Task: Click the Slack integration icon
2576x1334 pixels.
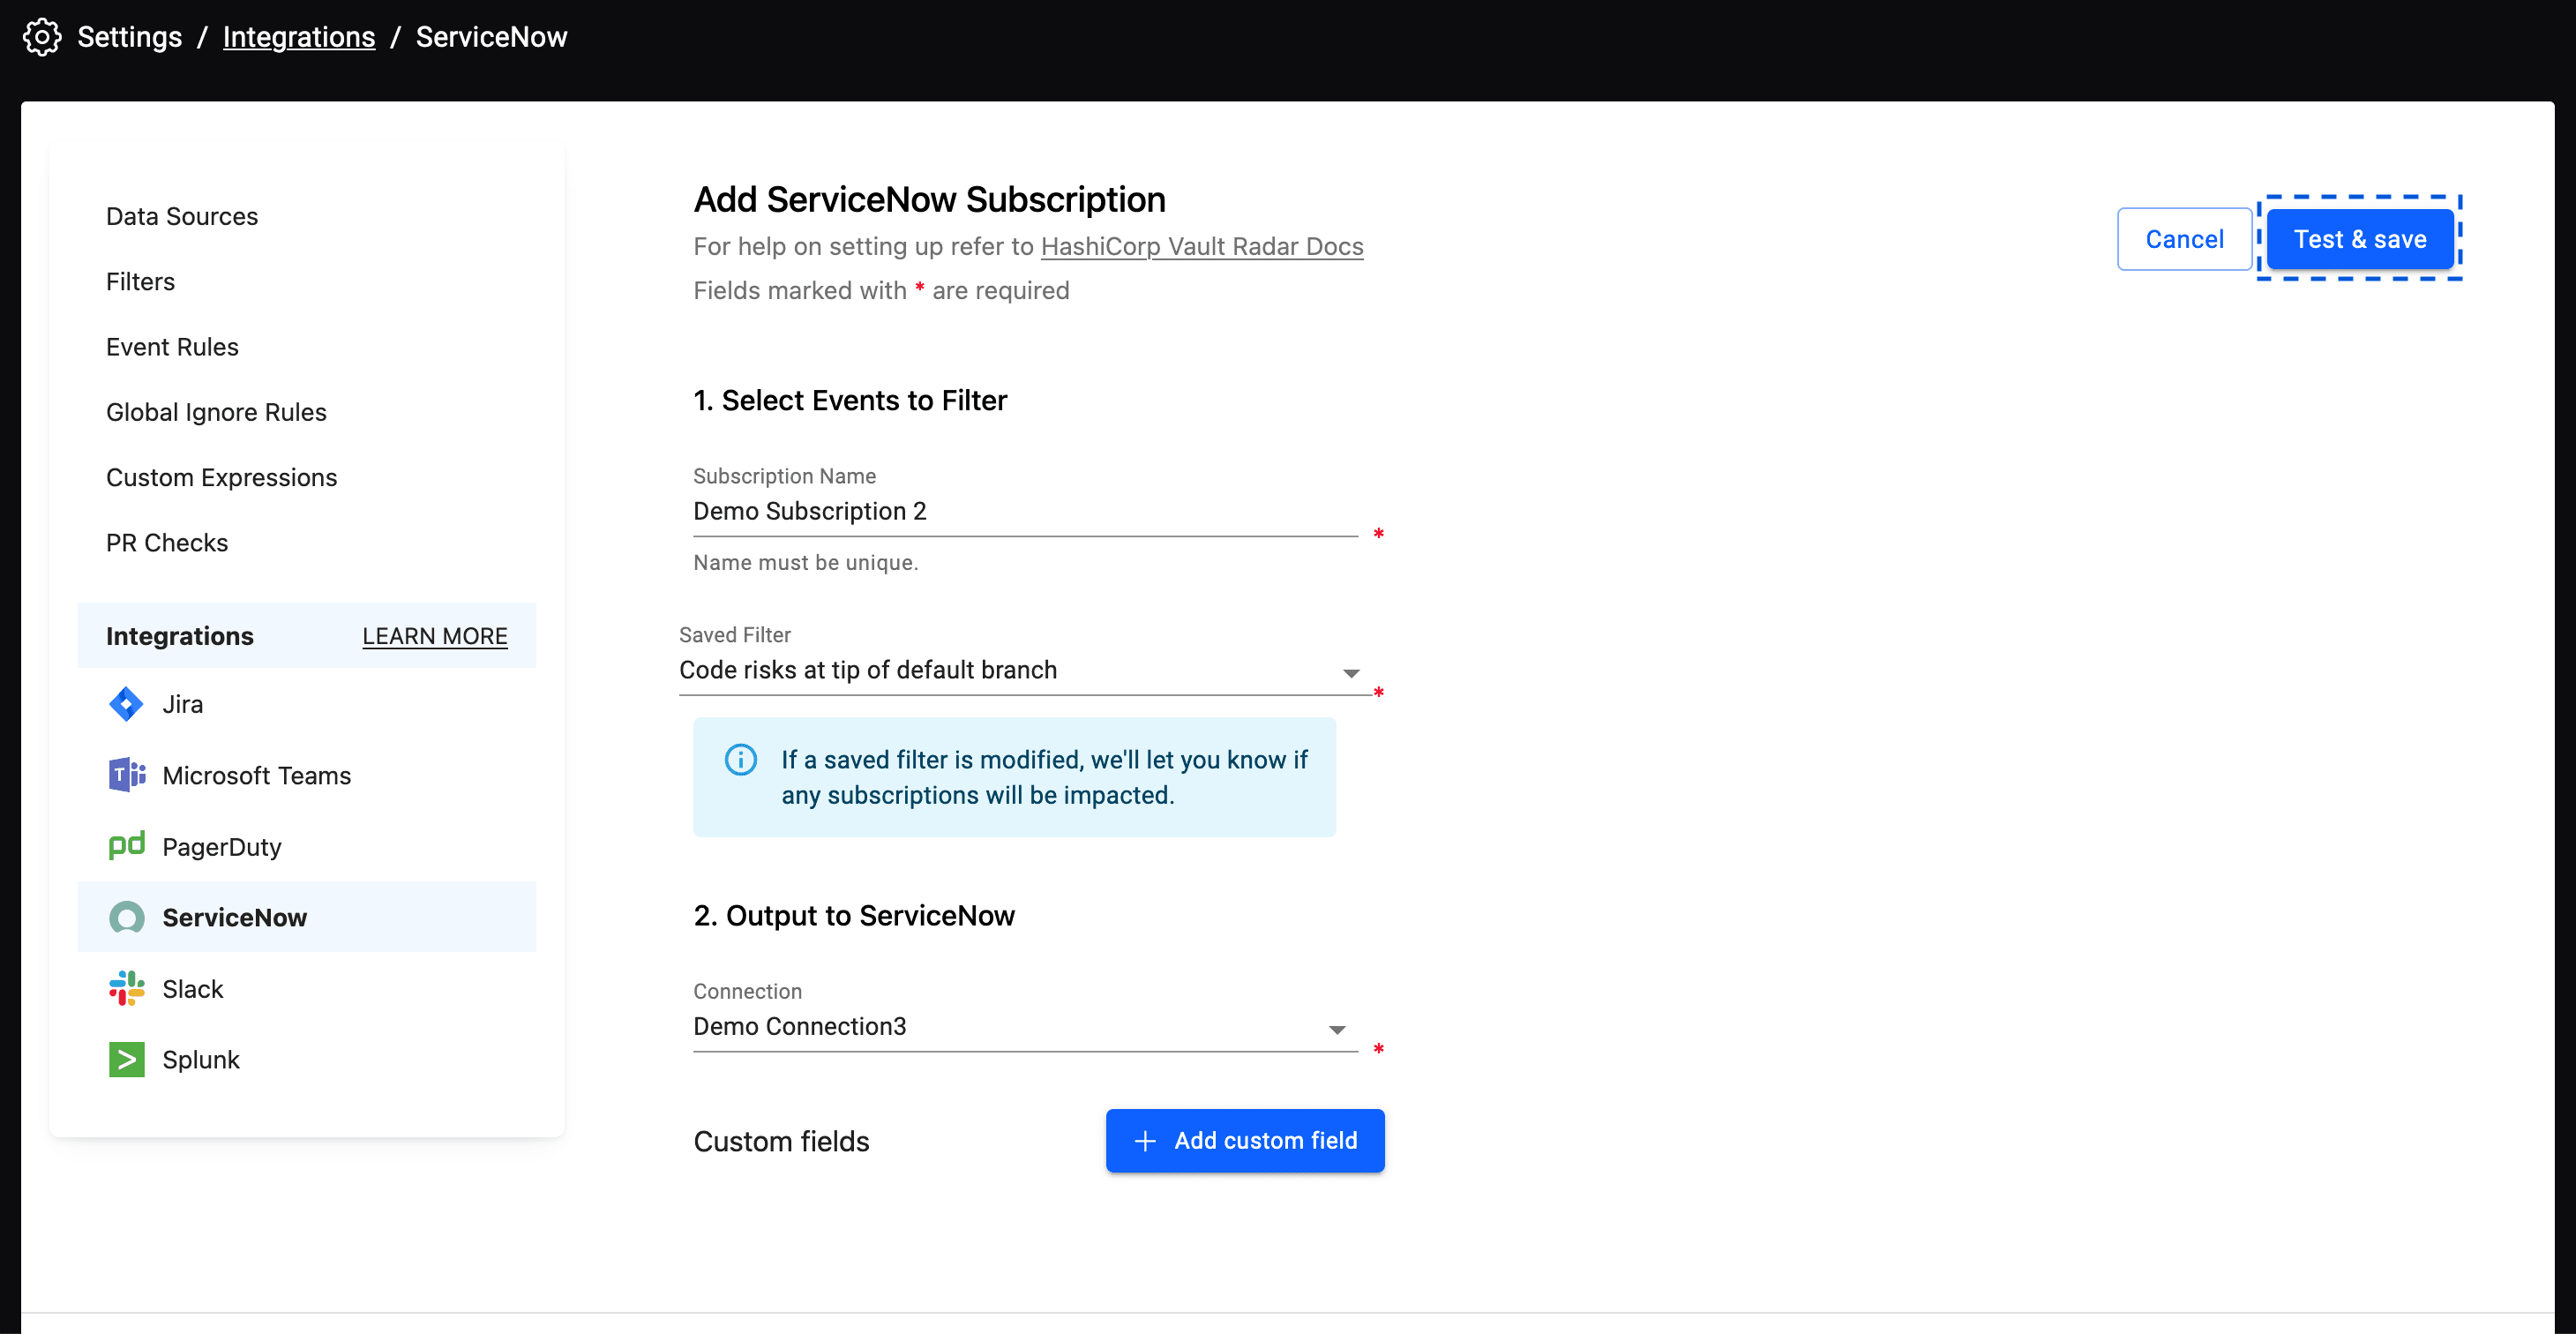Action: 128,988
